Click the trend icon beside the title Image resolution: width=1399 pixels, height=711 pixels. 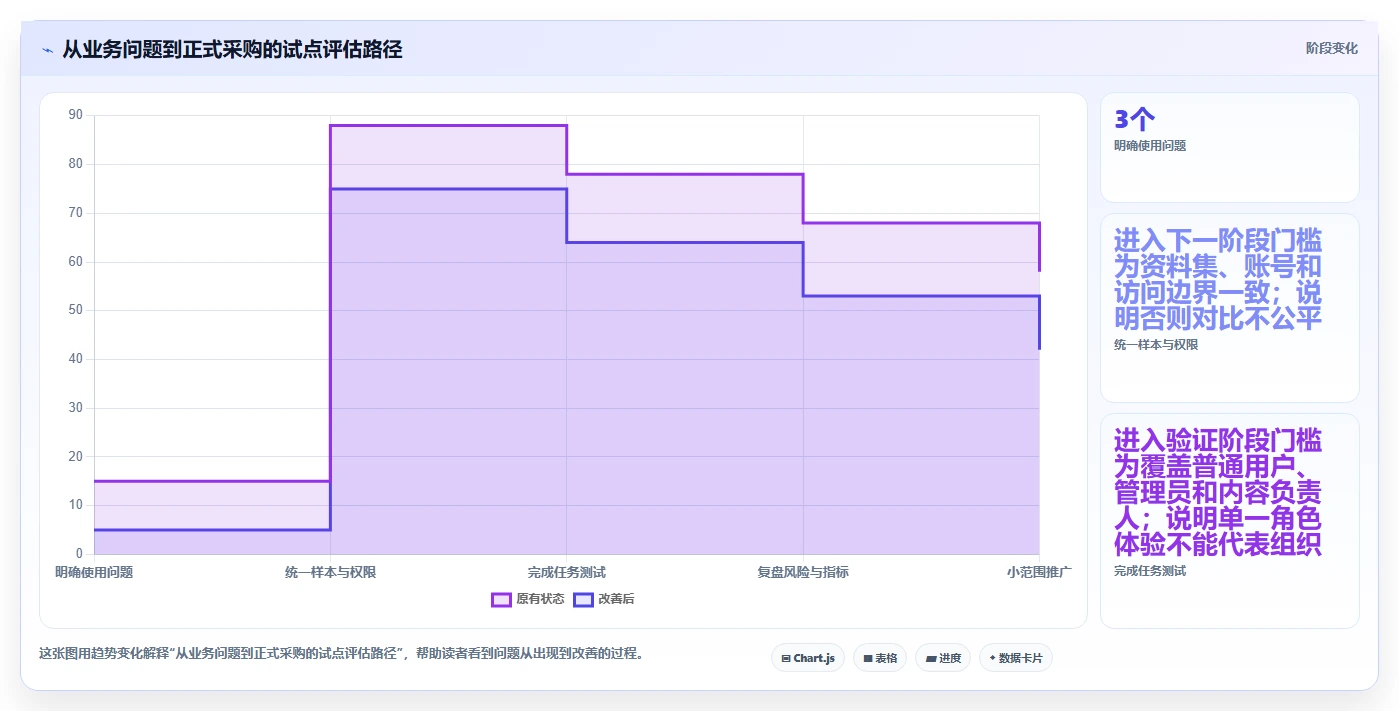point(47,49)
